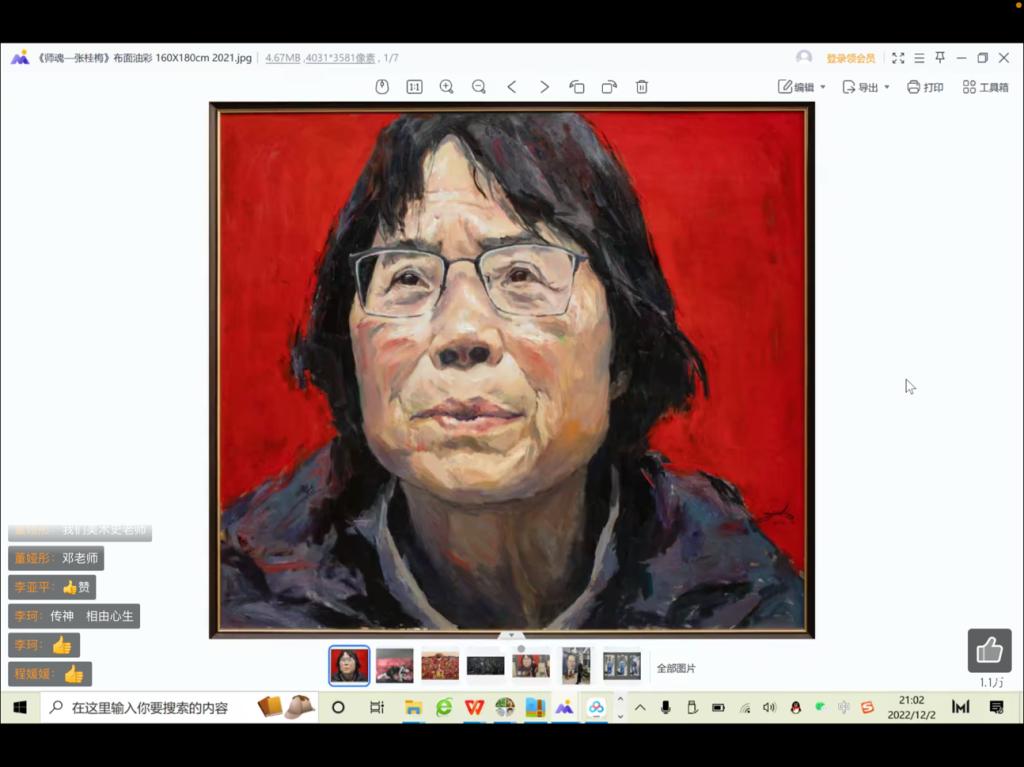Open the WeChat tray icon
Image resolution: width=1024 pixels, height=767 pixels.
[820, 707]
